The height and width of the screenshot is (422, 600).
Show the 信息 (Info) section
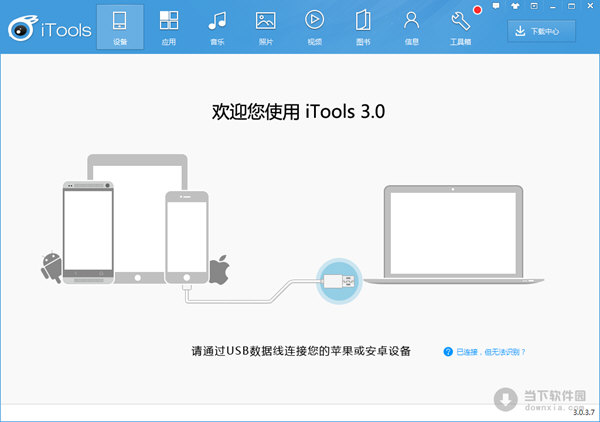click(x=411, y=27)
